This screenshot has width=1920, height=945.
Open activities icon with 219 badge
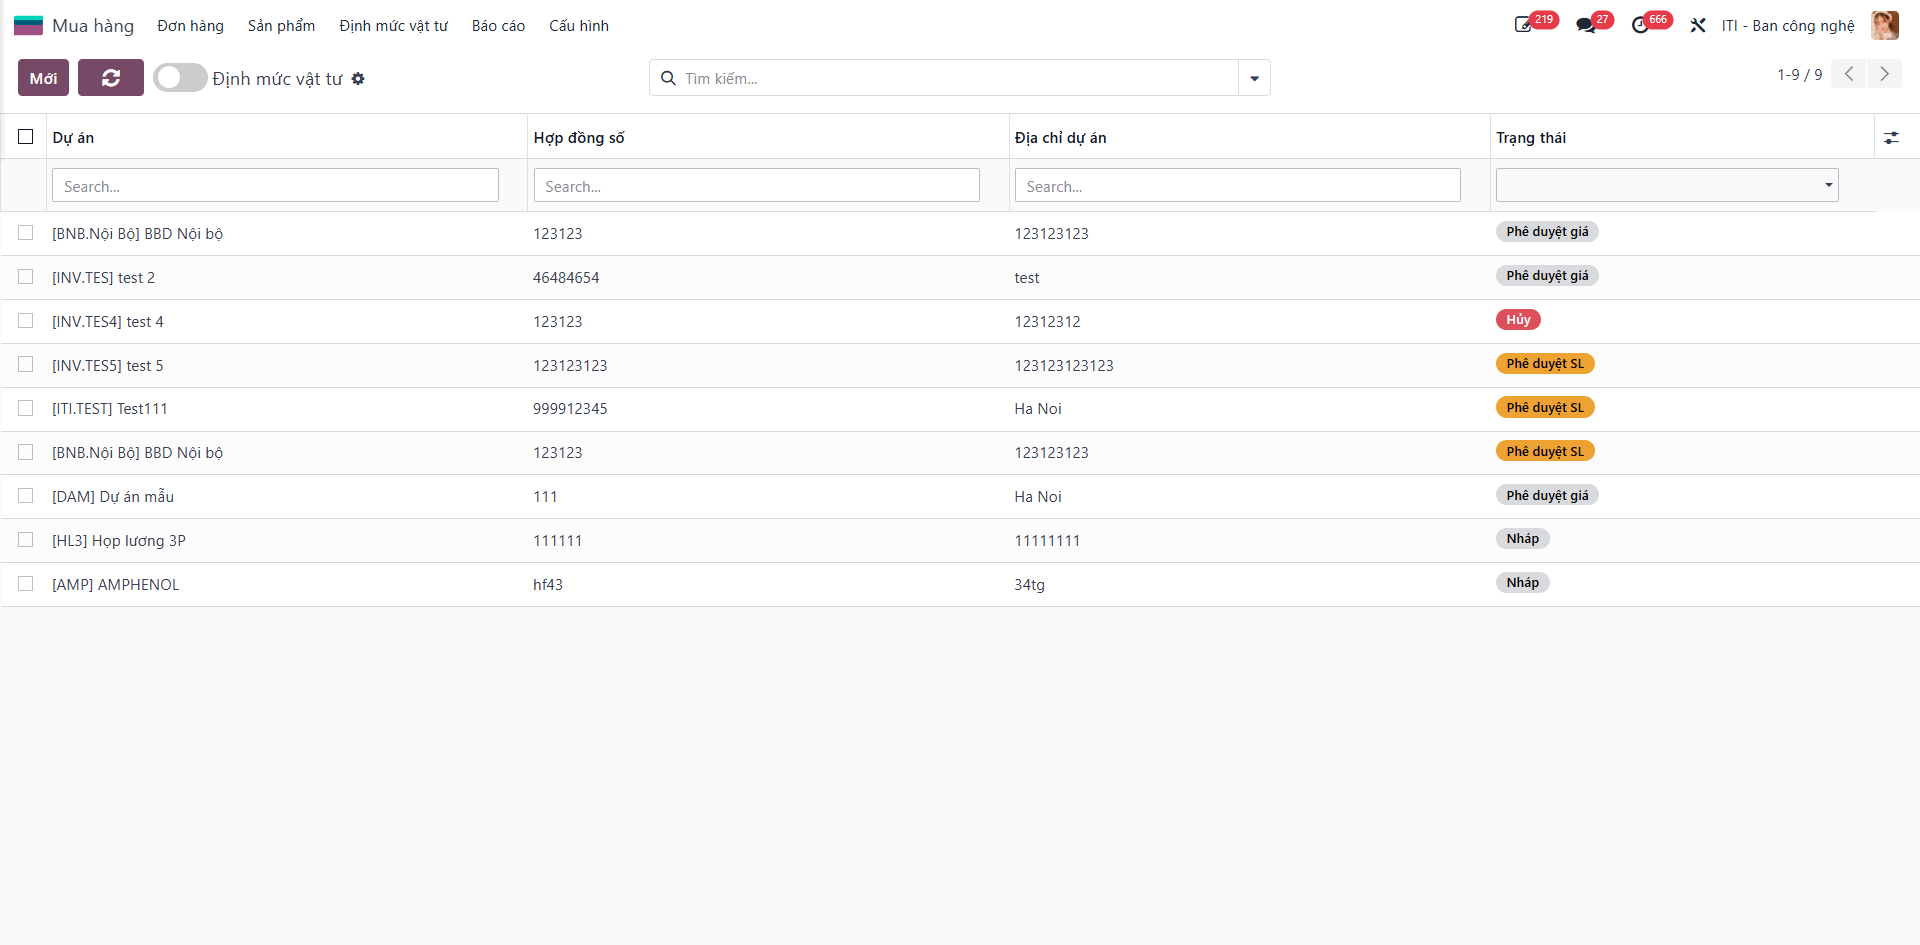coord(1523,25)
